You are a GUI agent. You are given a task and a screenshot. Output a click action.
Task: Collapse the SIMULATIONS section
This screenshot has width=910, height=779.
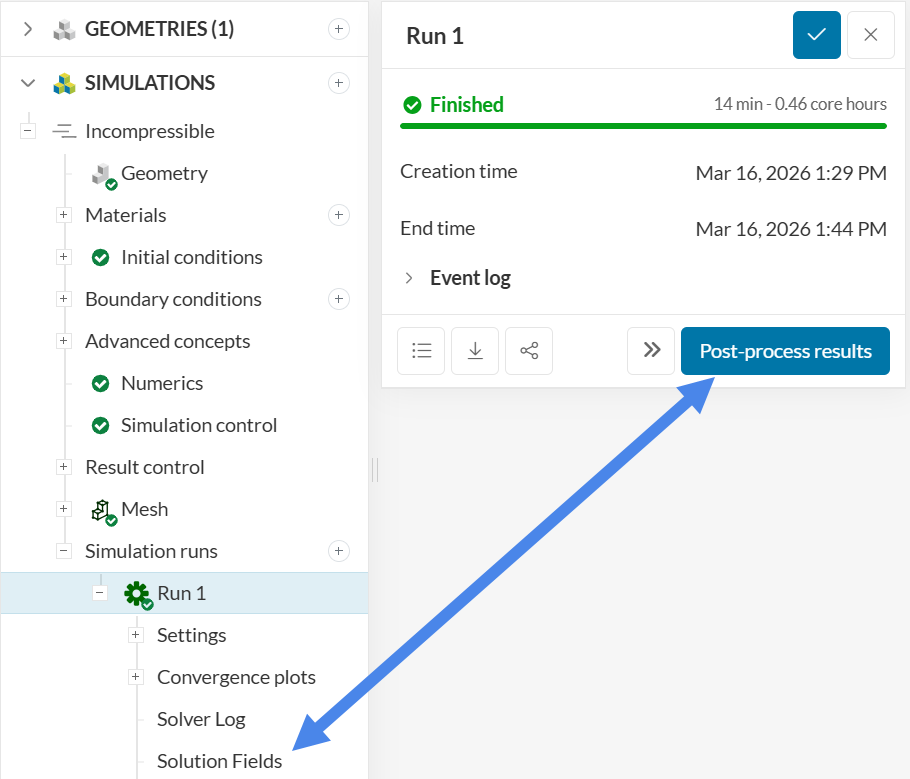coord(28,83)
